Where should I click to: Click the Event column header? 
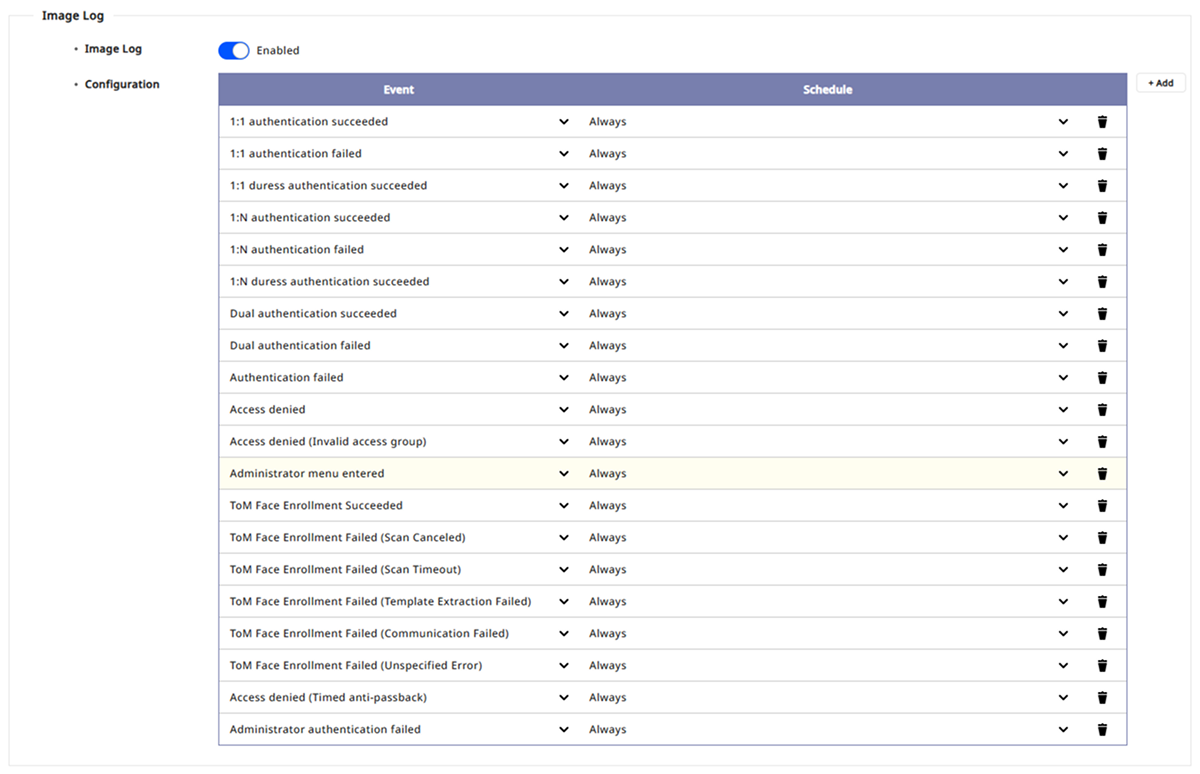pos(398,90)
